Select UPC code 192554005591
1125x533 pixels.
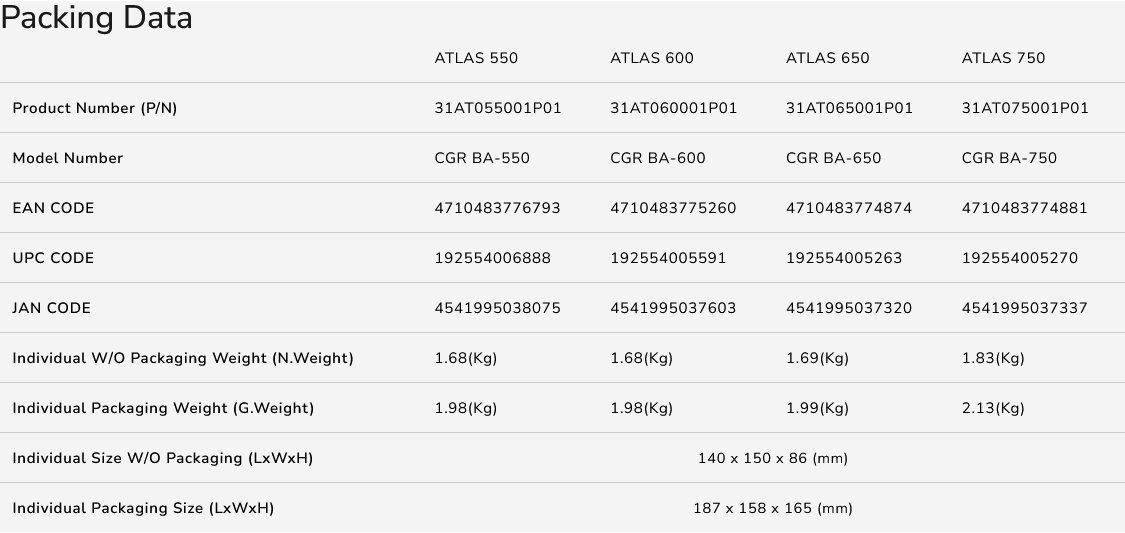668,258
